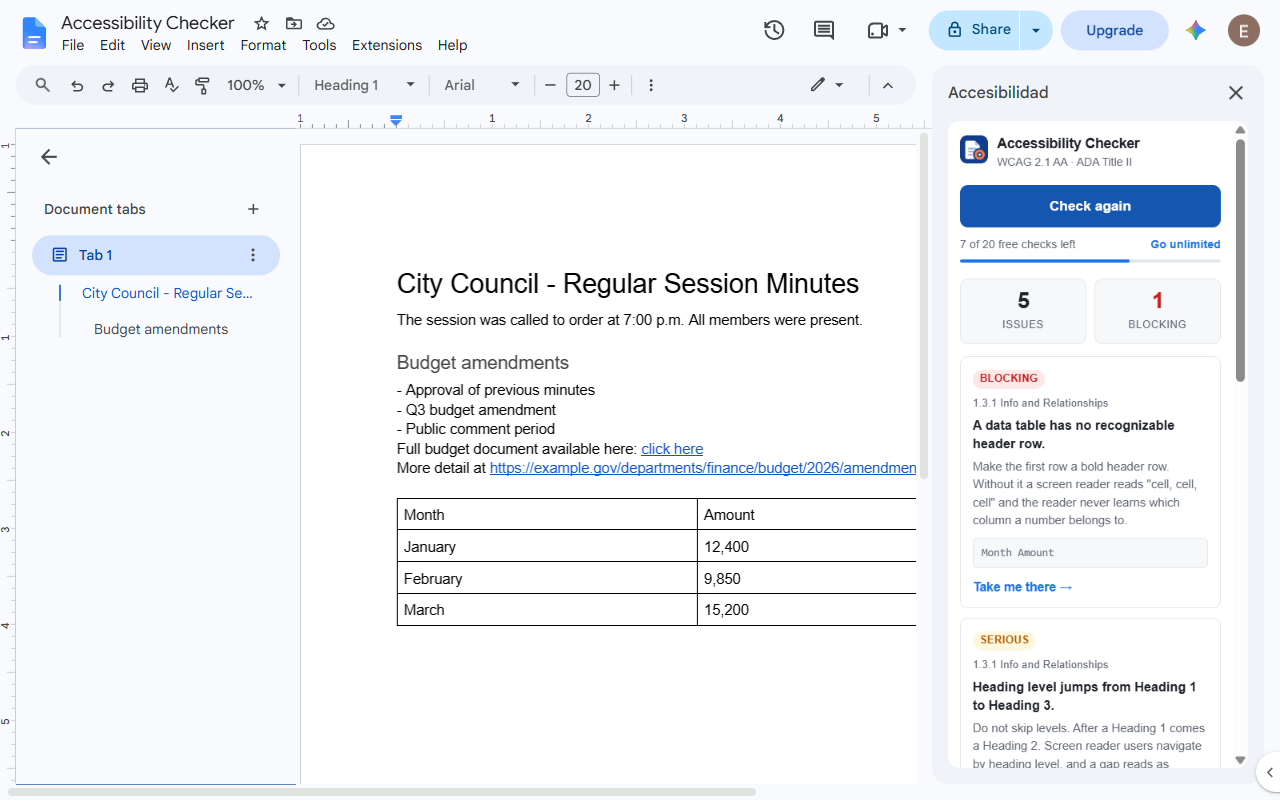Click the 5 Issues summary card
The image size is (1280, 800).
(x=1023, y=311)
